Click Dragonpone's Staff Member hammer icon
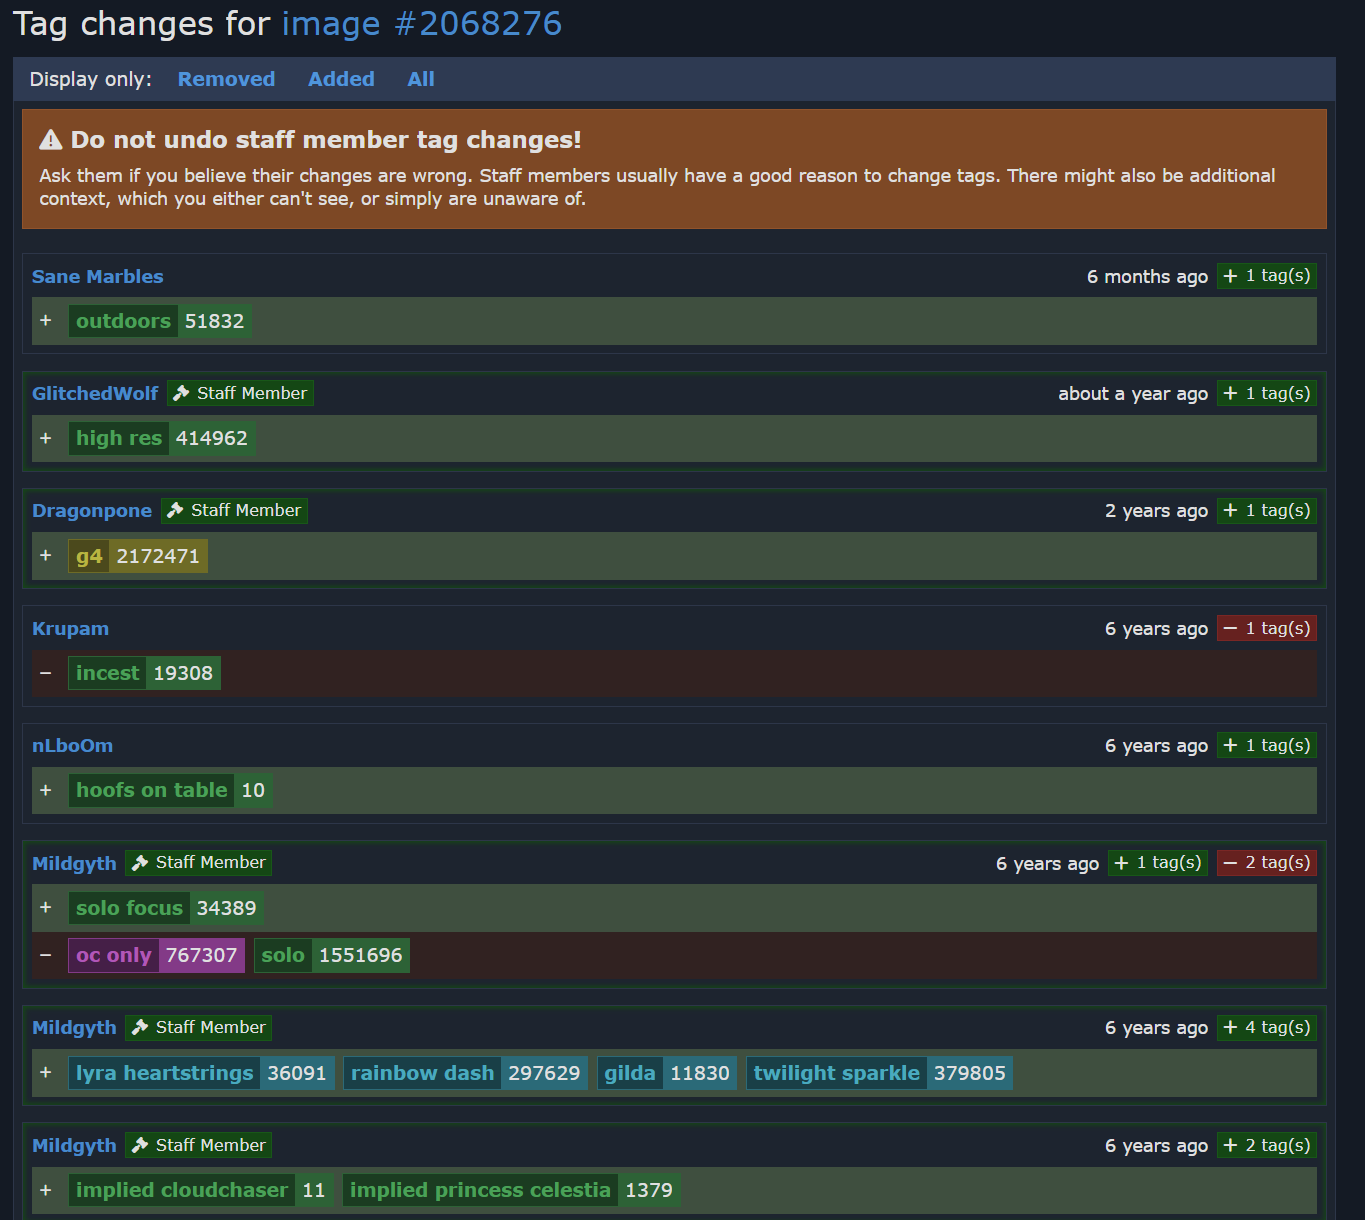This screenshot has height=1220, width=1365. (x=175, y=511)
